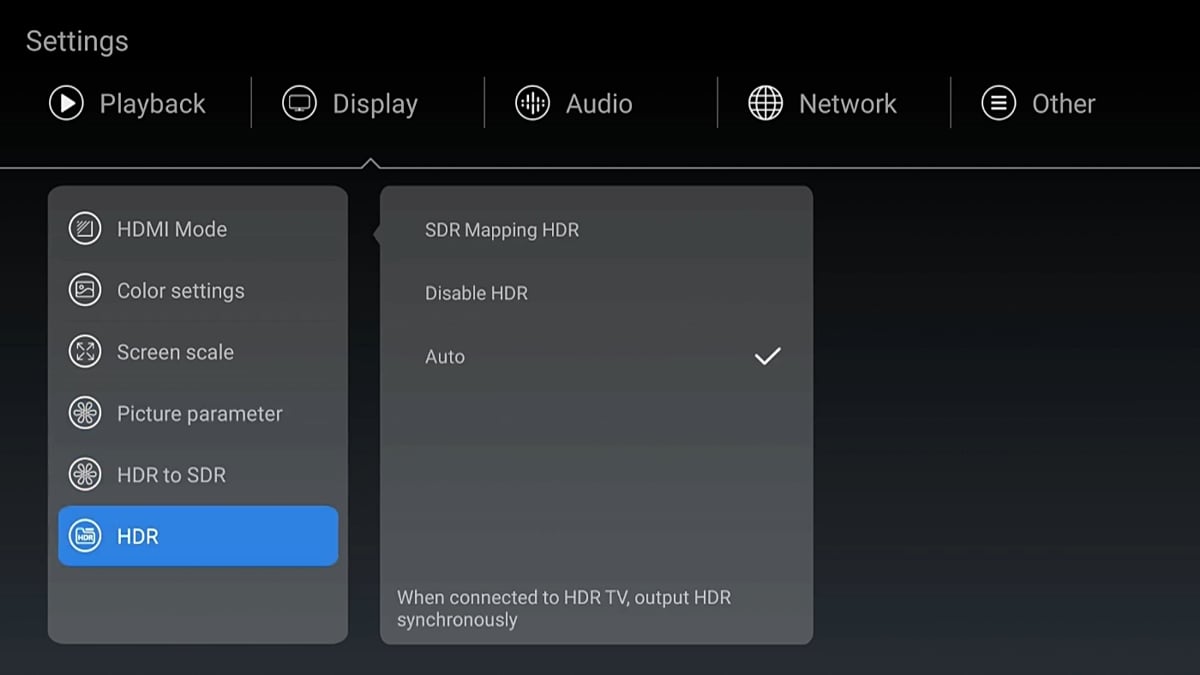Screen dimensions: 1200x675
Task: Click the Auto option checkmark
Action: coord(767,356)
